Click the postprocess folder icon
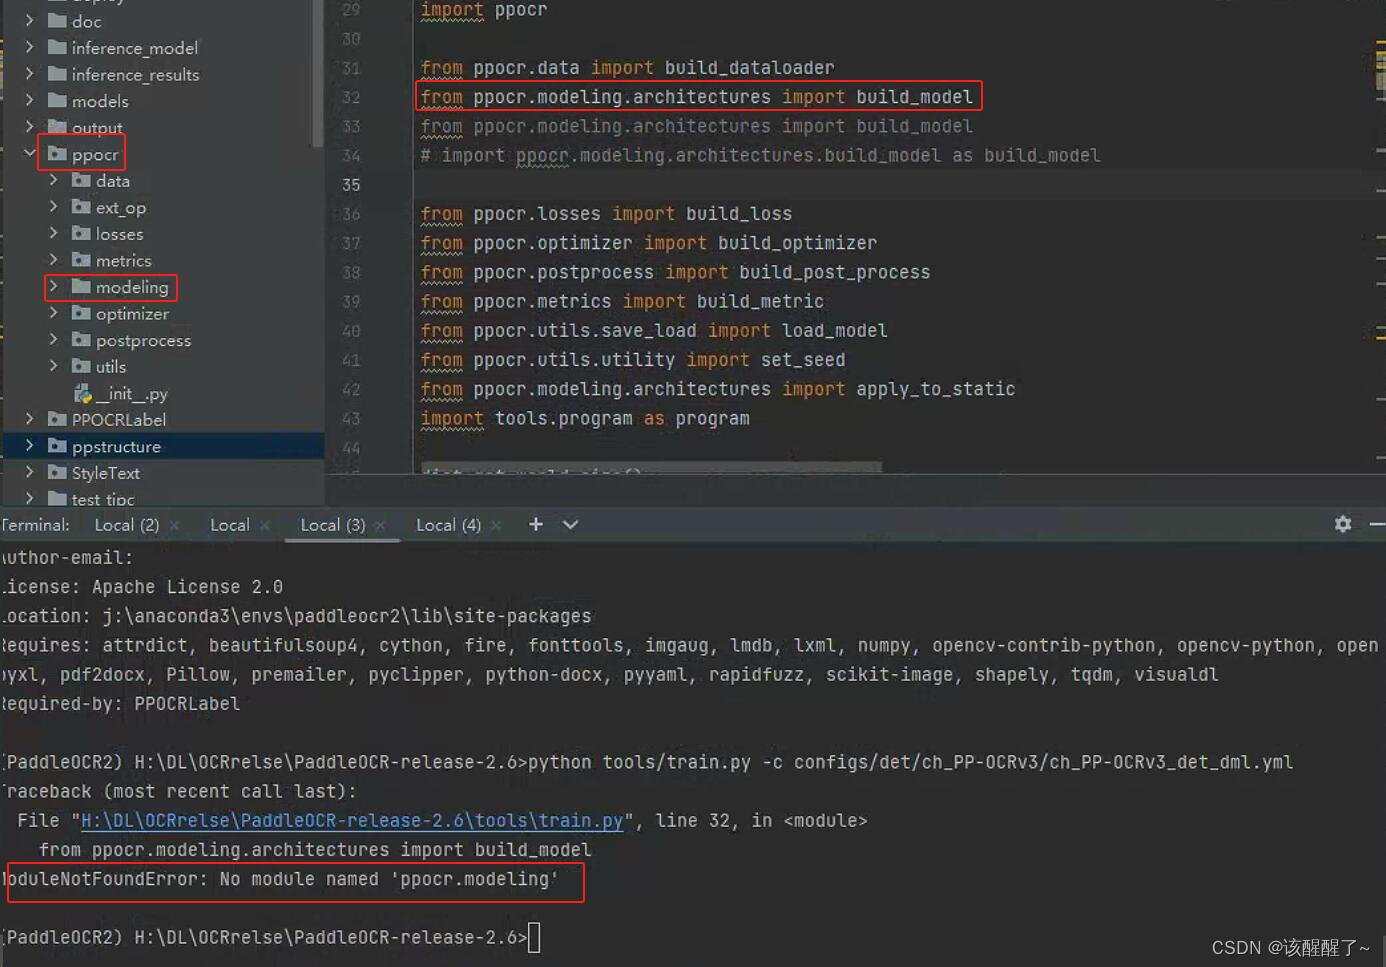 80,340
